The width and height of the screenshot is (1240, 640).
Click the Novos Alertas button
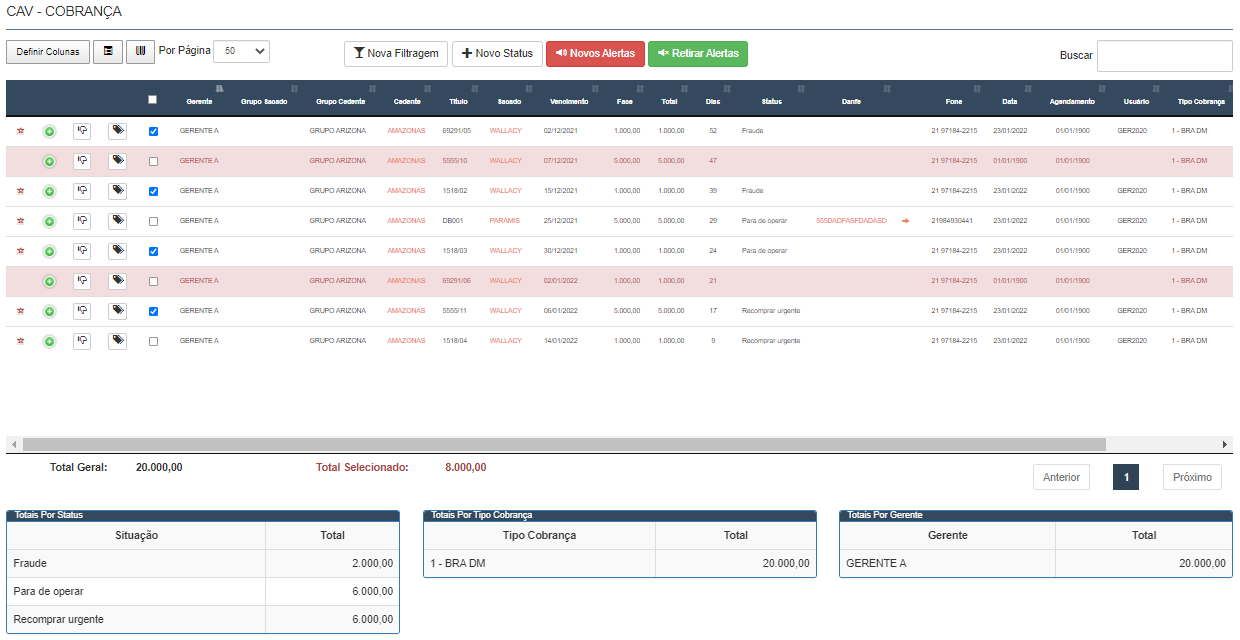point(595,54)
